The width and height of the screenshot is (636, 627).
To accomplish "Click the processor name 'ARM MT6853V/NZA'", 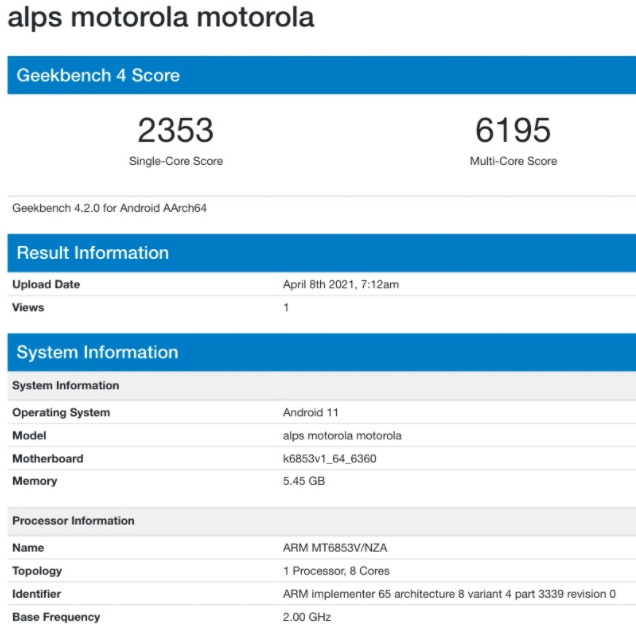I will pyautogui.click(x=335, y=548).
